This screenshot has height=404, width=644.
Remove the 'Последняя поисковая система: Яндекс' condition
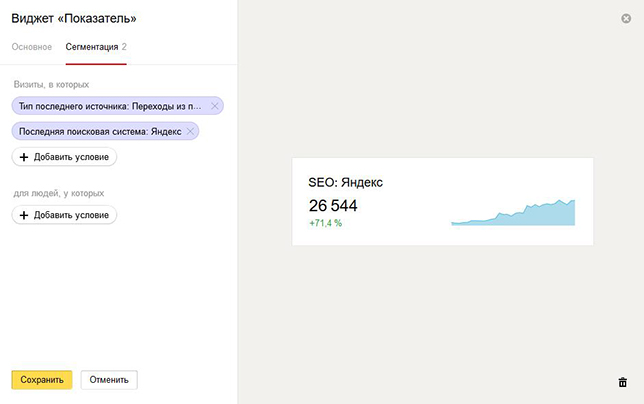(190, 131)
